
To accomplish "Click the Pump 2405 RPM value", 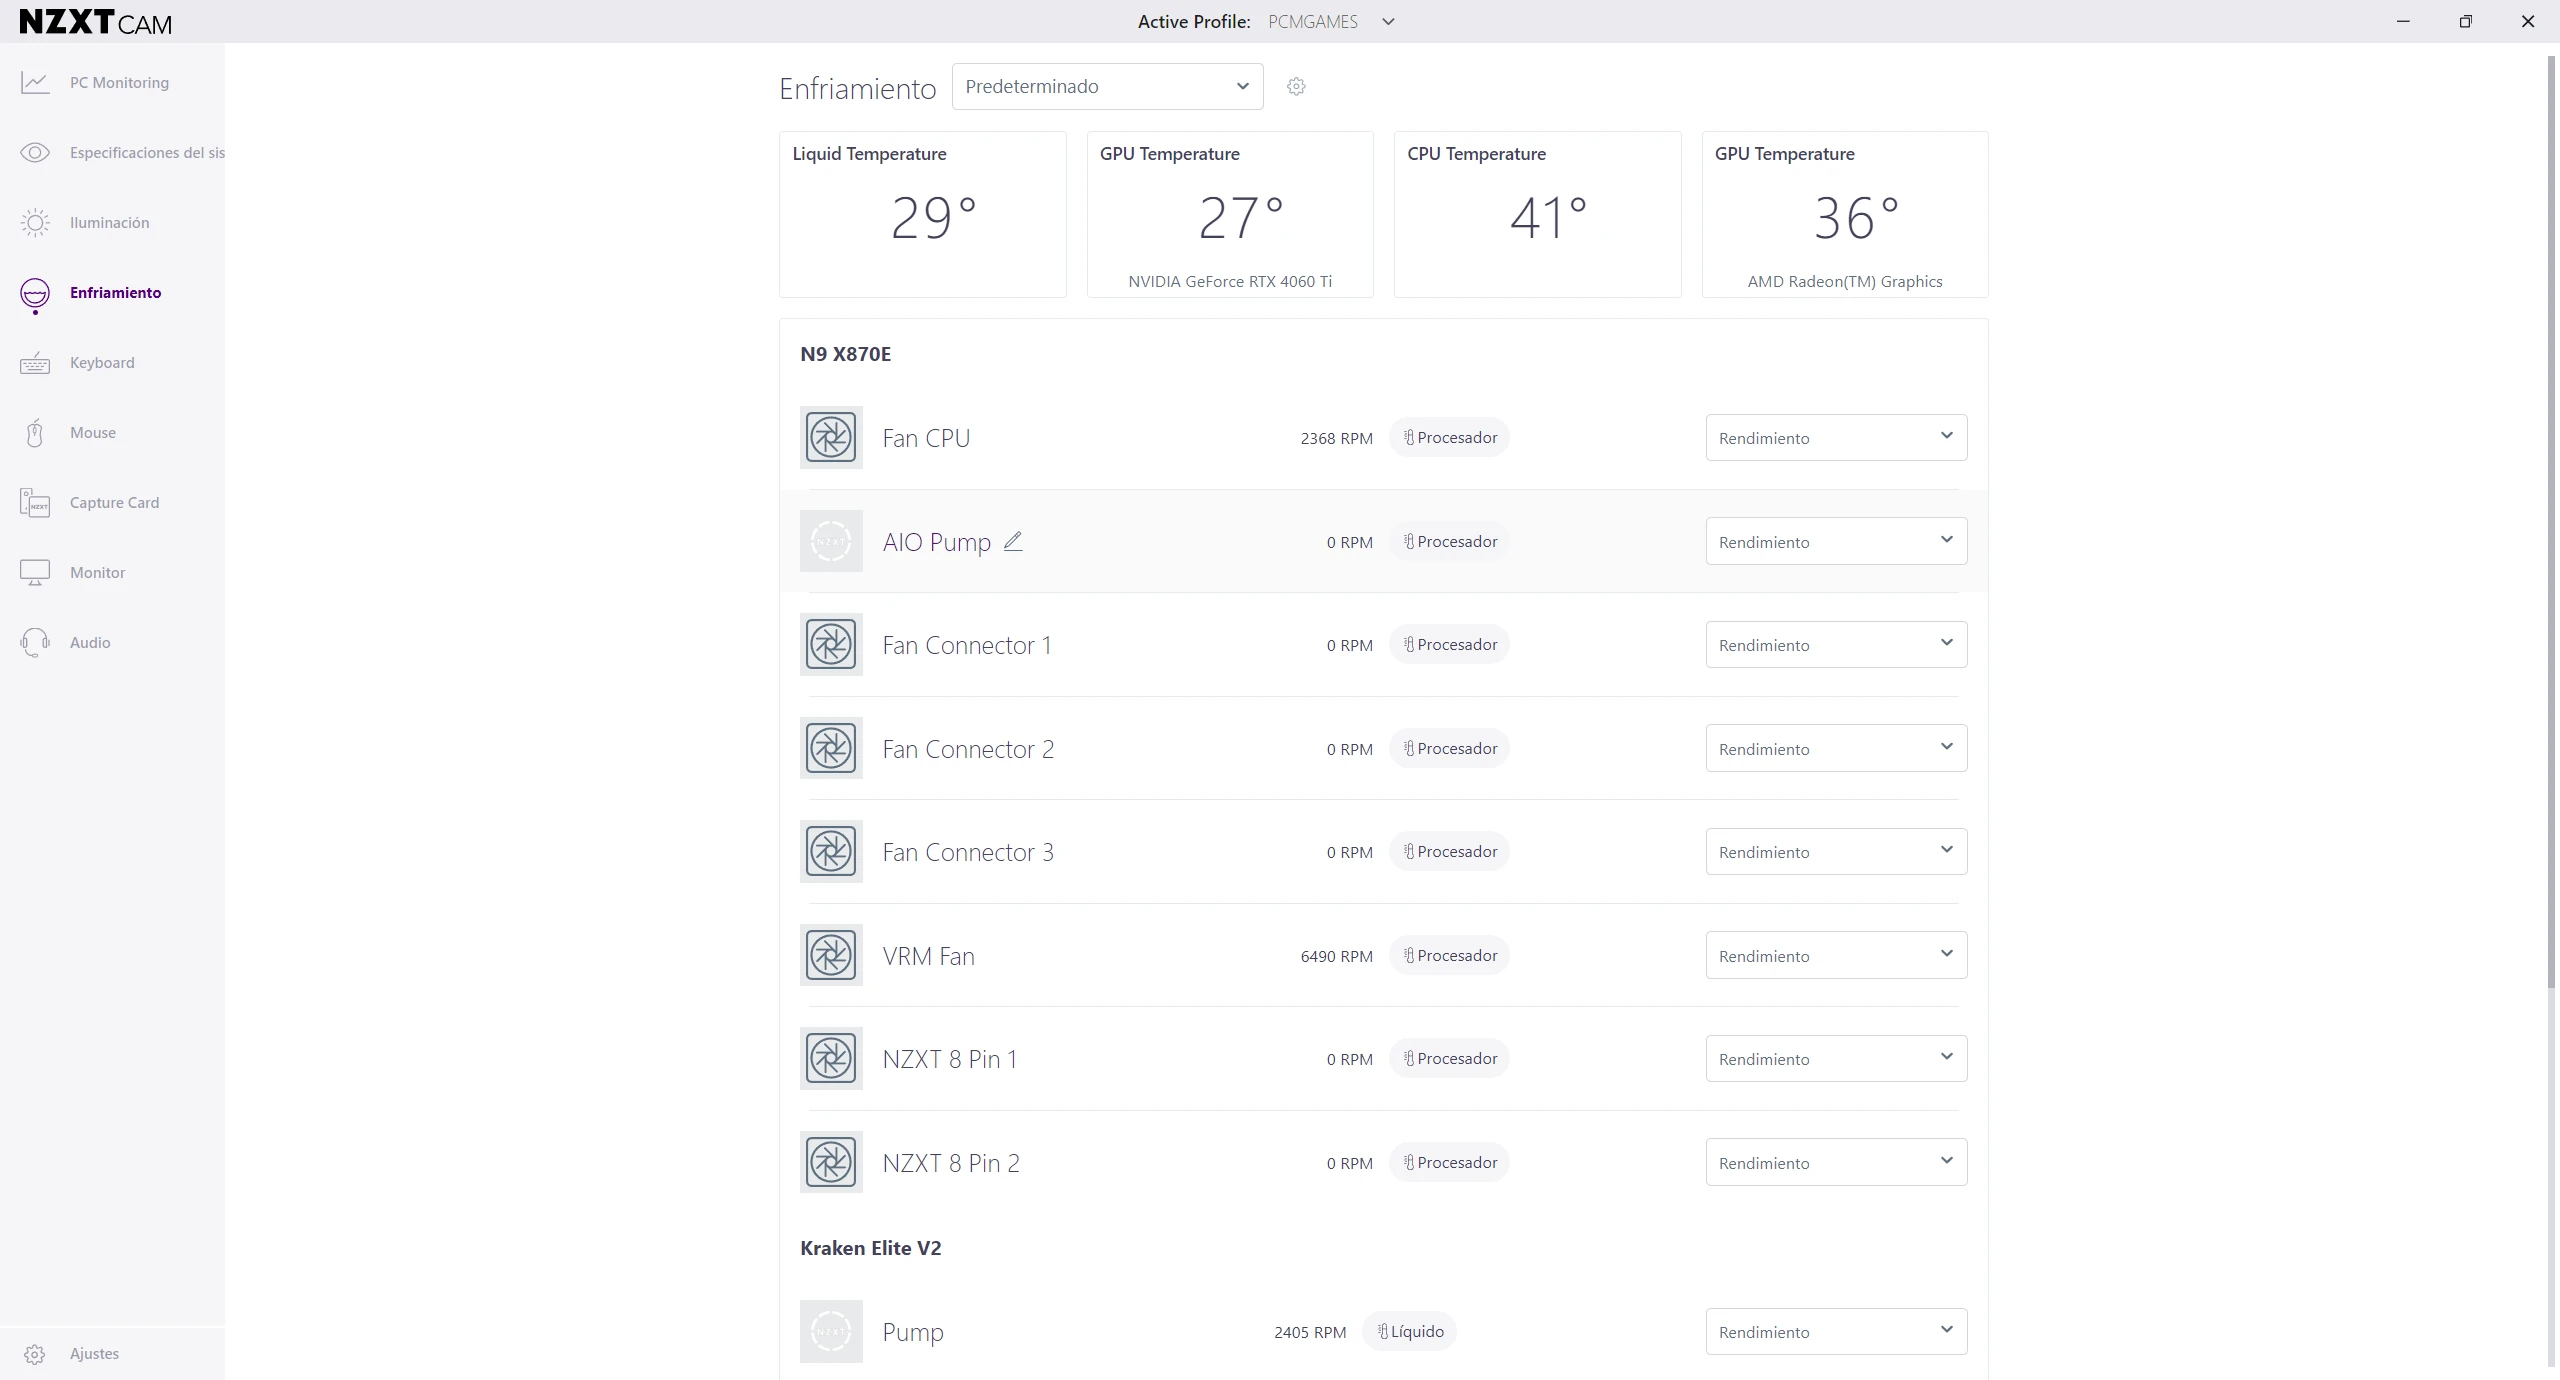I will (x=1310, y=1332).
